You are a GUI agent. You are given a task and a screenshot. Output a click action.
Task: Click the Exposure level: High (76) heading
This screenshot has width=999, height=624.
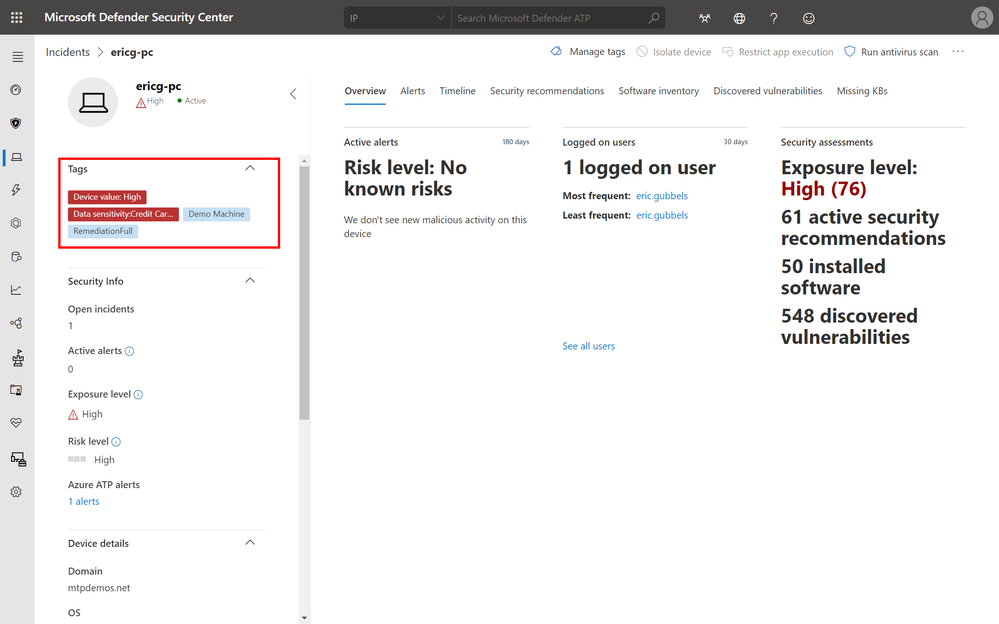click(x=849, y=178)
